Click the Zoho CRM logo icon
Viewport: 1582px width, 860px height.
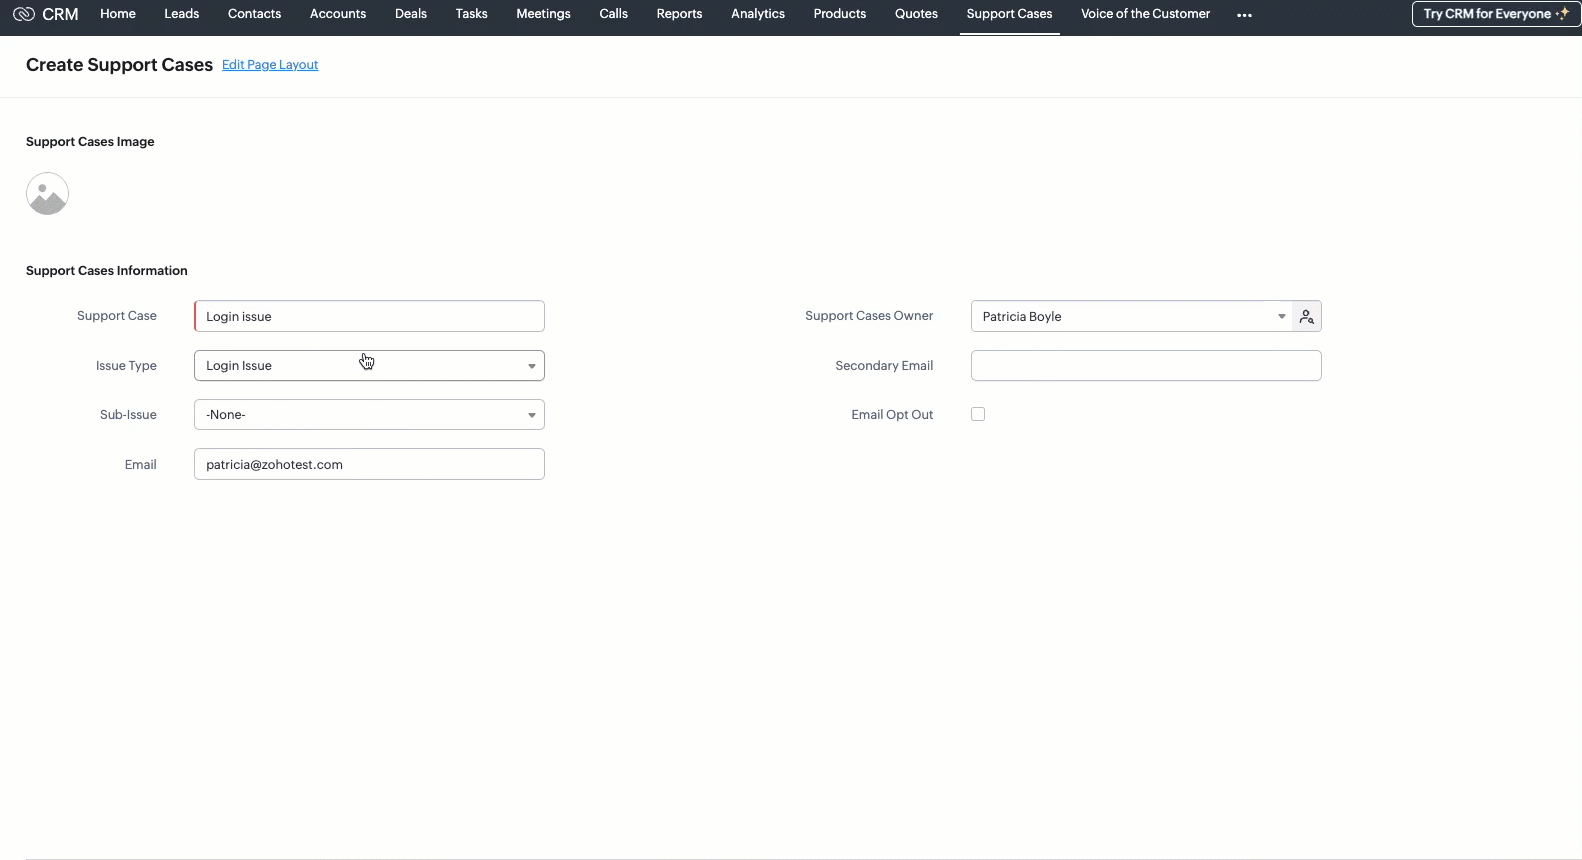[x=24, y=14]
